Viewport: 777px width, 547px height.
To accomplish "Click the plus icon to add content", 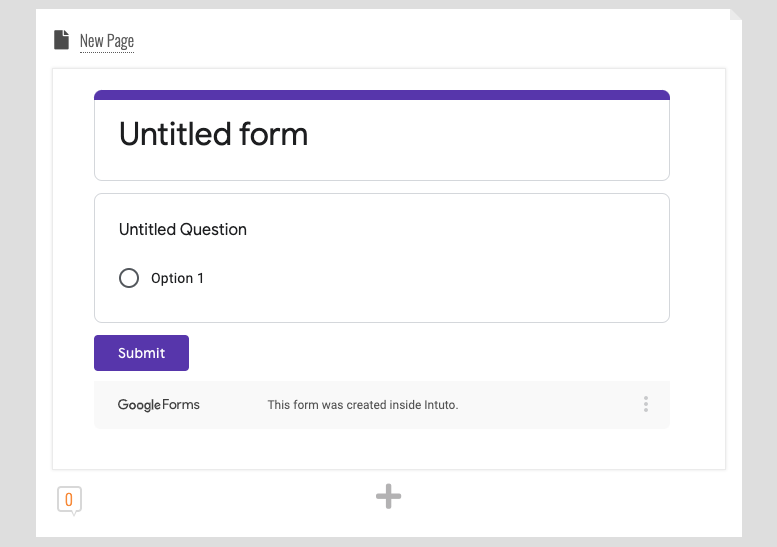I will (x=388, y=496).
